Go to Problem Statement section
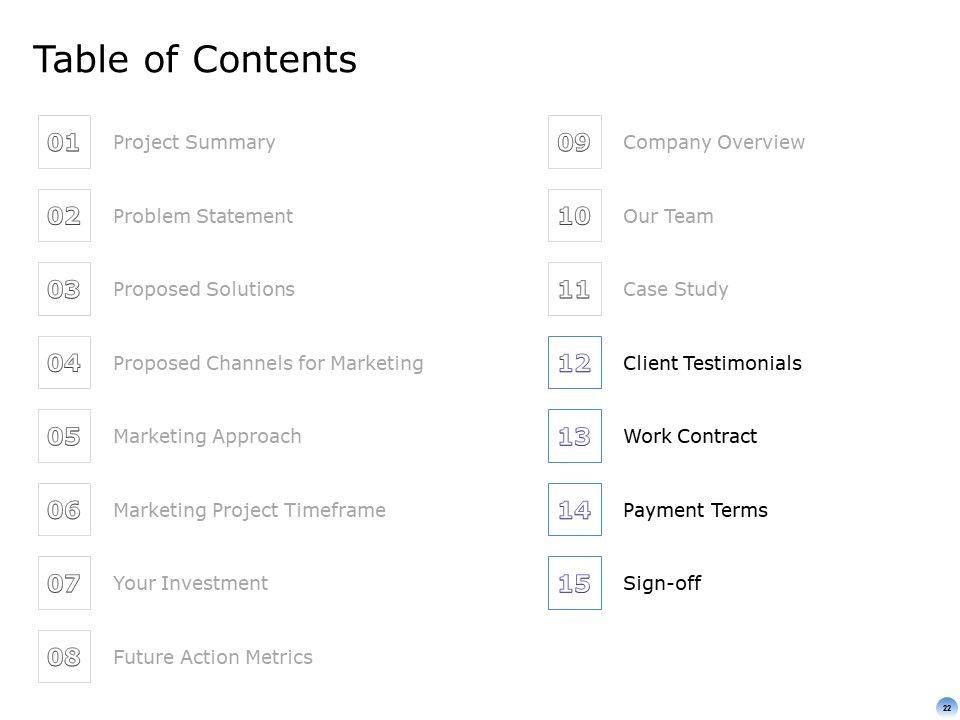Screen dimensions: 960x720 click(203, 216)
